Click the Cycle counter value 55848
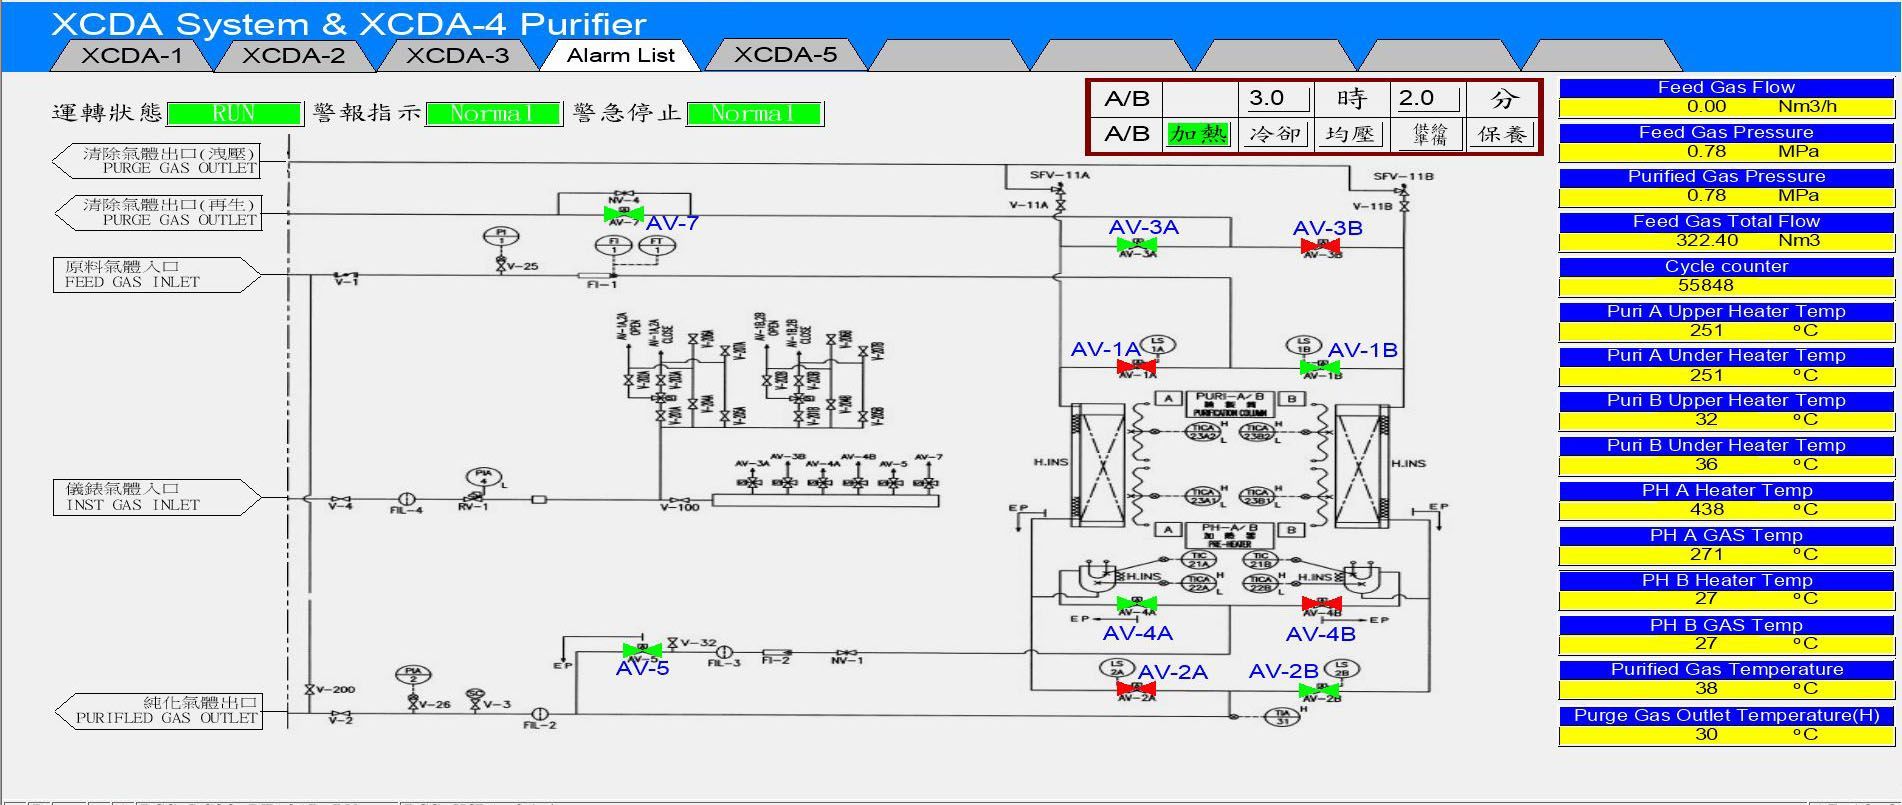The image size is (1902, 805). (1726, 286)
